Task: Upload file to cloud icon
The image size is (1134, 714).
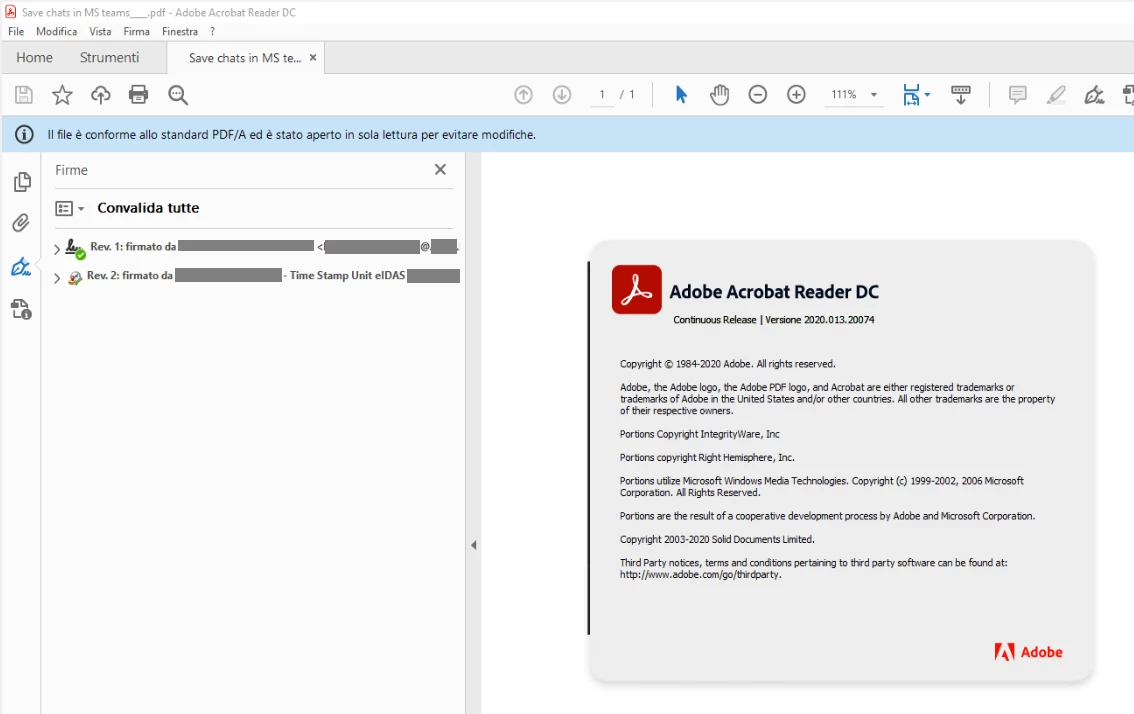Action: (x=101, y=95)
